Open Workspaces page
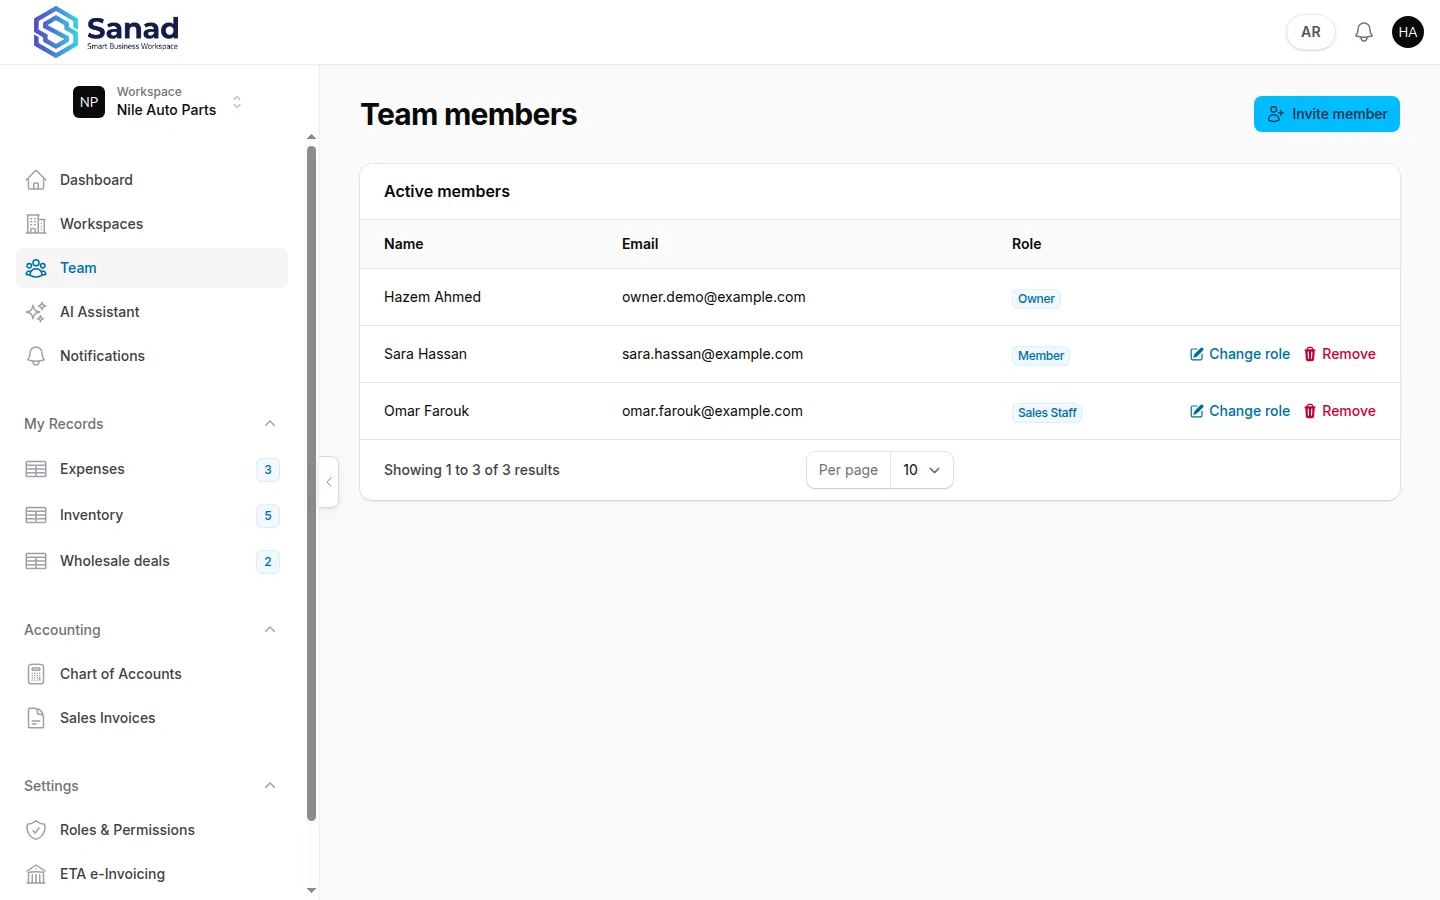This screenshot has height=900, width=1440. pos(152,224)
